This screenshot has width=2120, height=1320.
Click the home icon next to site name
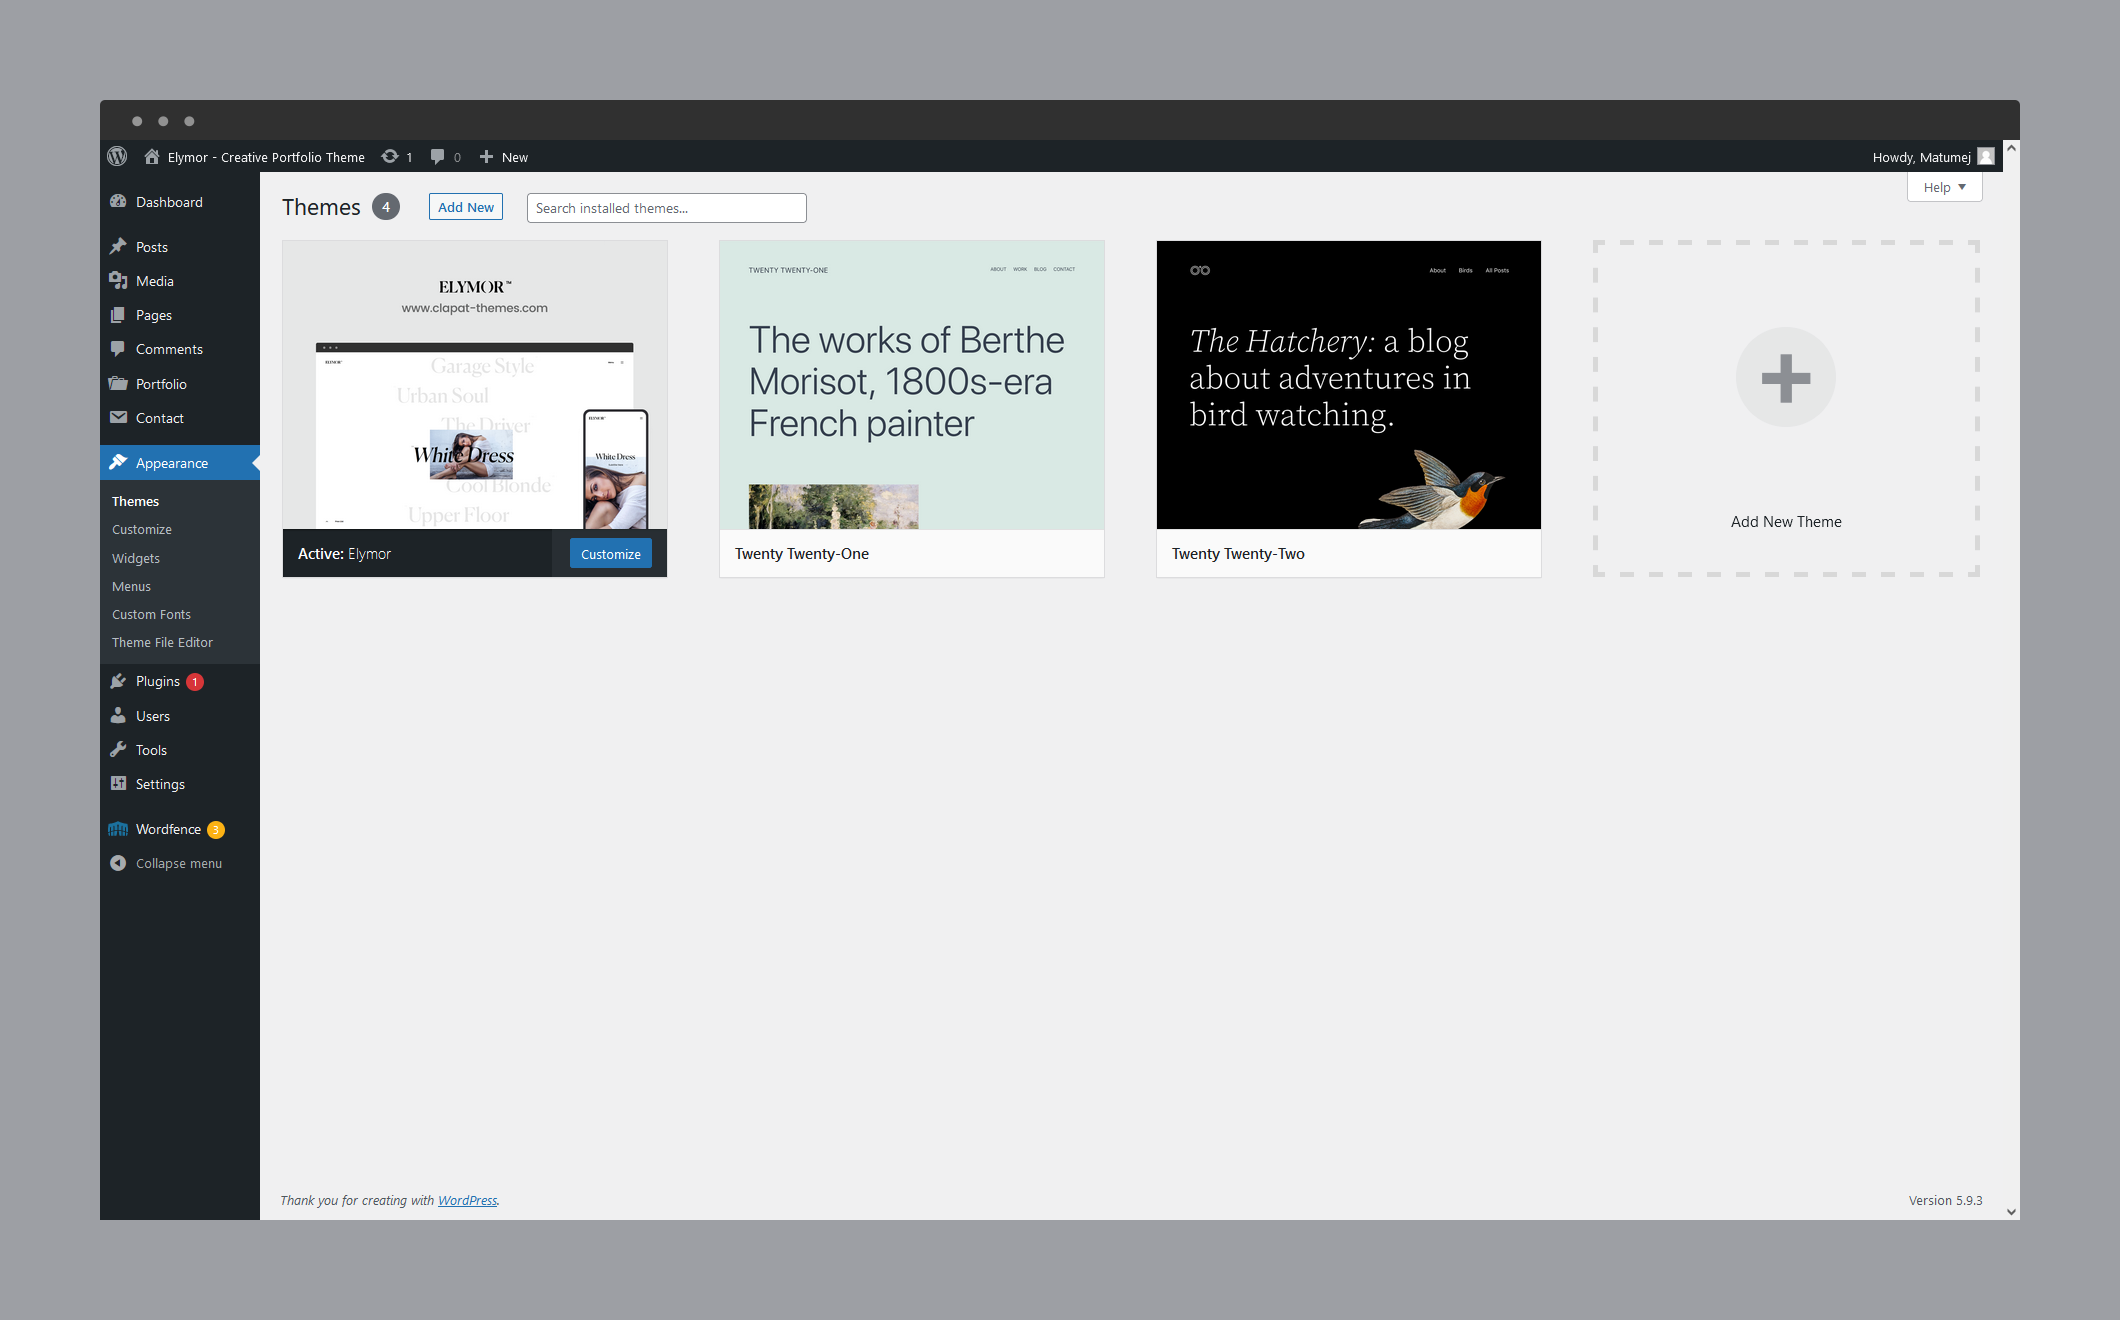point(152,156)
